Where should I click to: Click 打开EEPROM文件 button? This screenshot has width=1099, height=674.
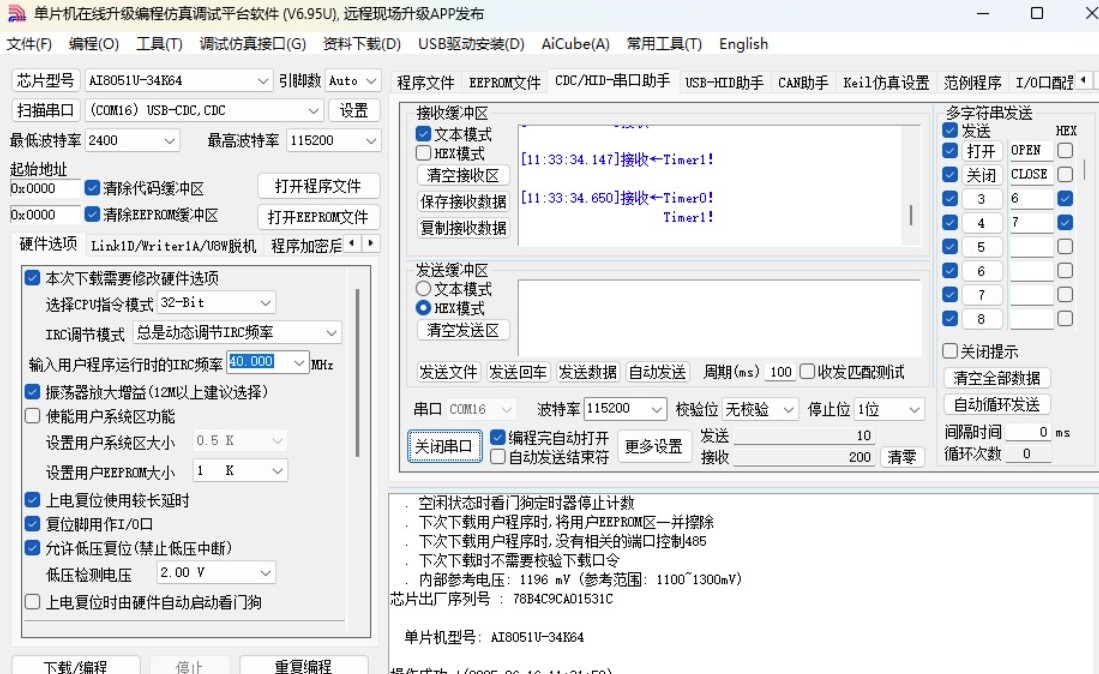(318, 217)
